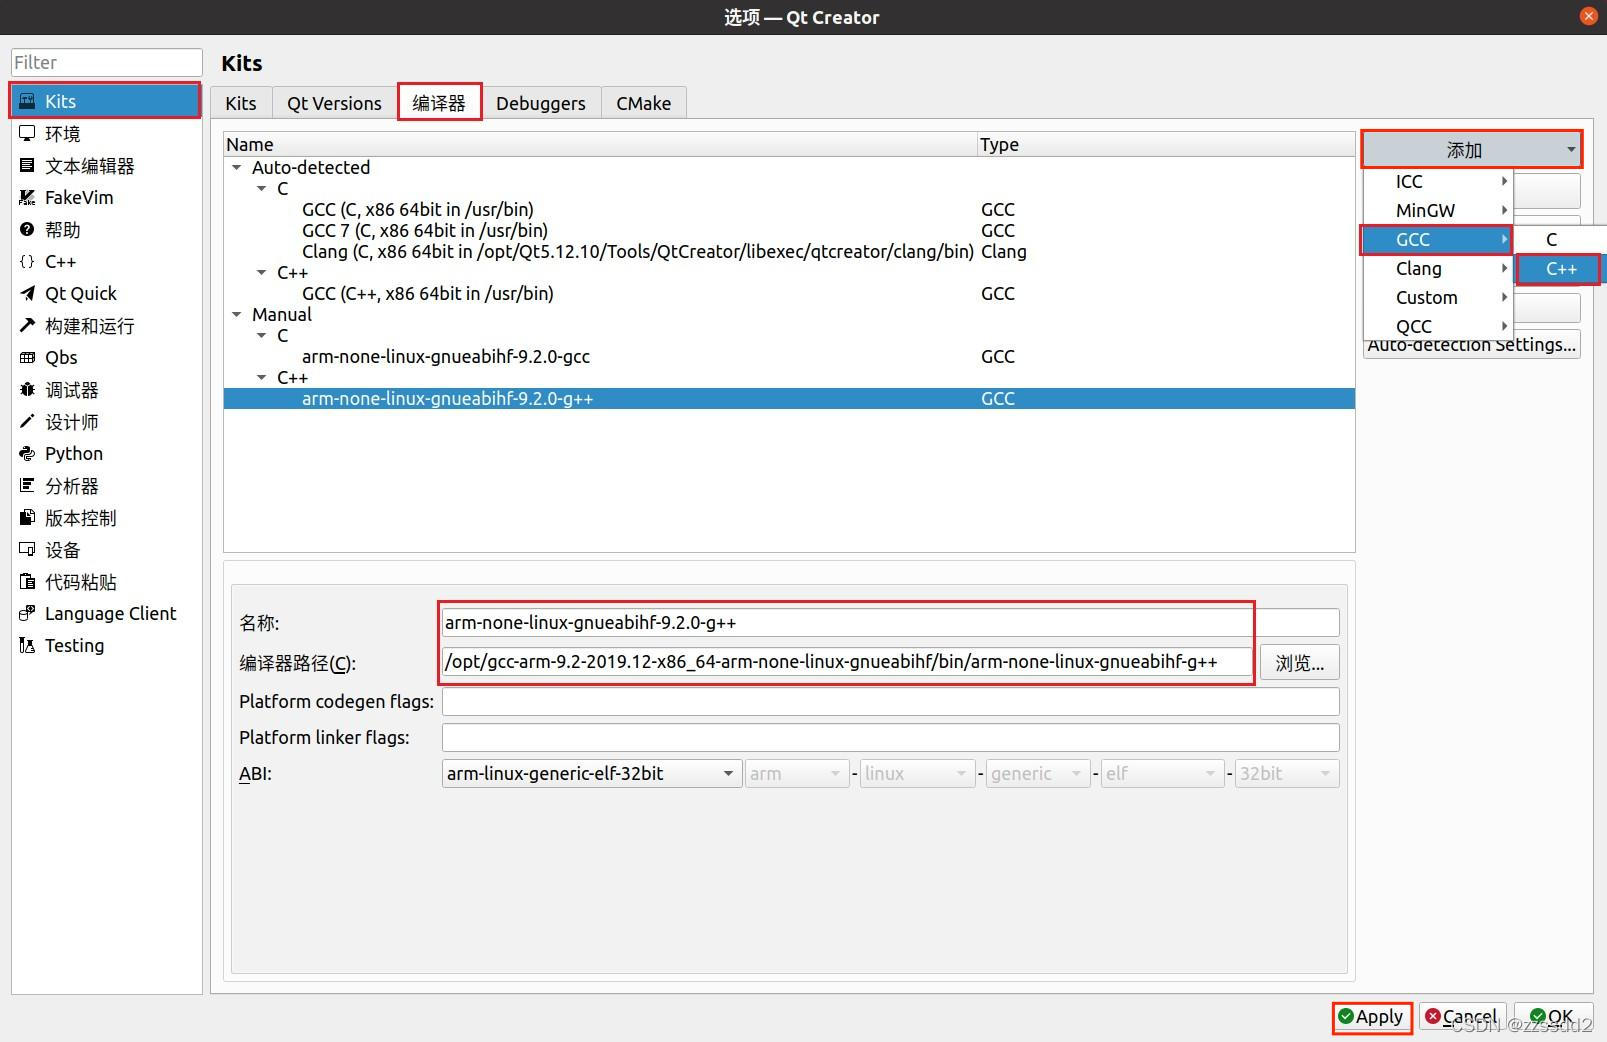Click the Cancel button
This screenshot has width=1607, height=1042.
(1461, 1017)
